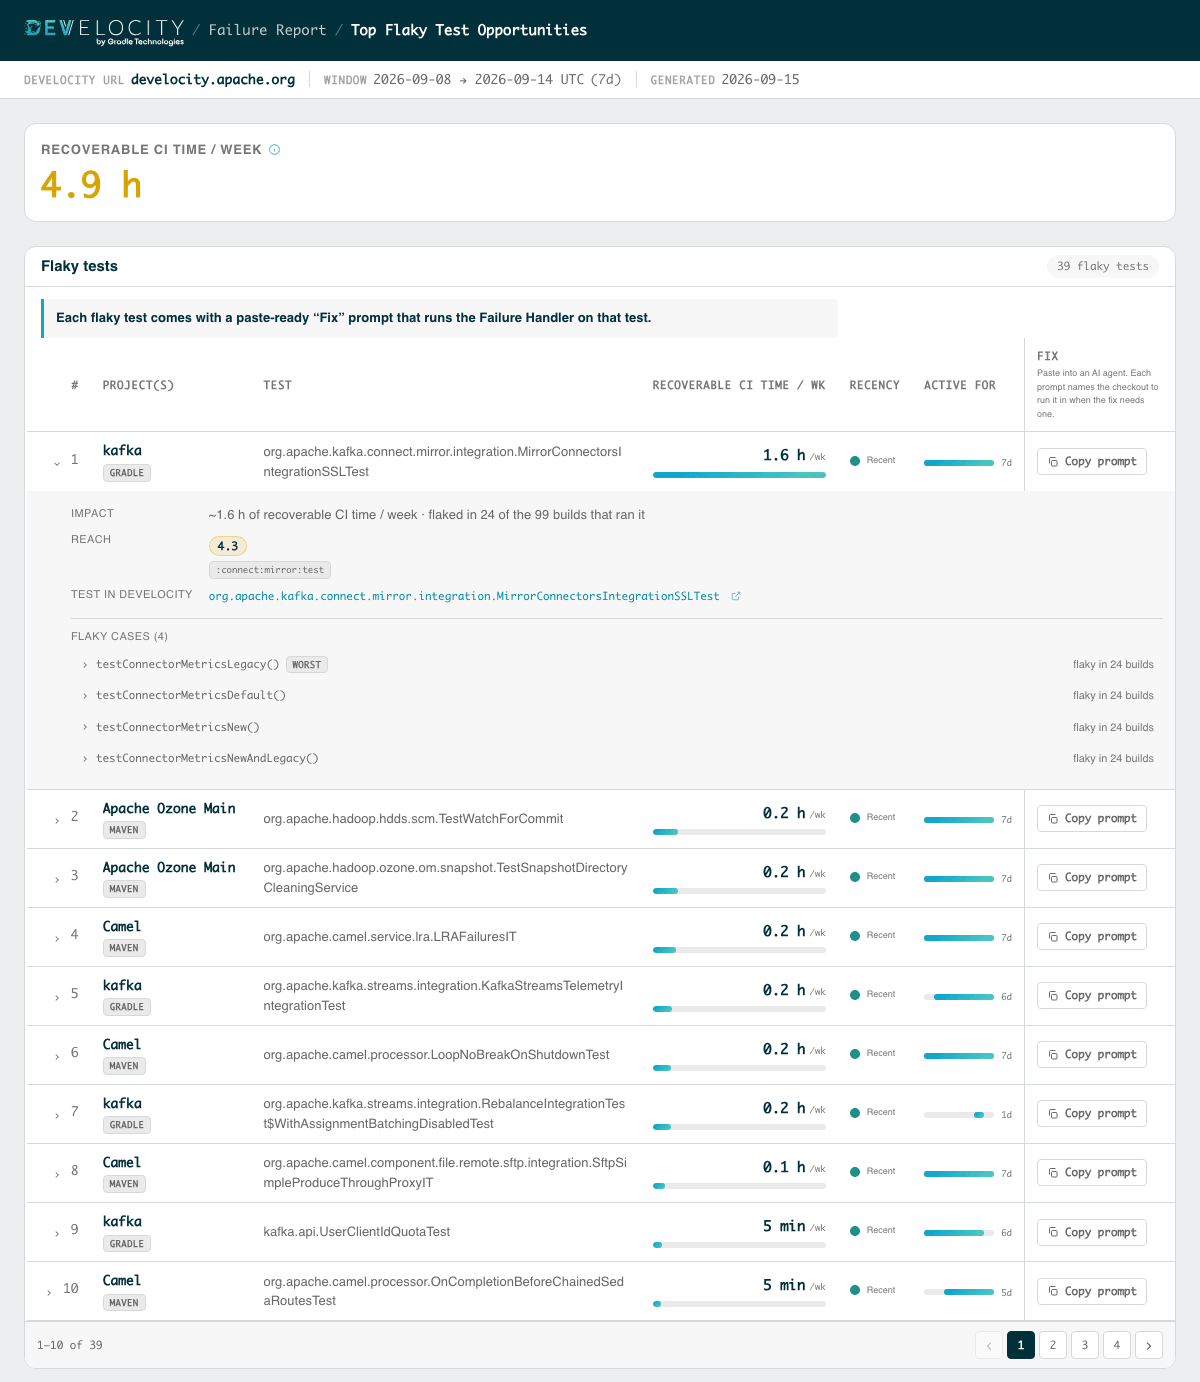Click '1–10 of 39' pagination text
The width and height of the screenshot is (1200, 1382).
tap(70, 1345)
